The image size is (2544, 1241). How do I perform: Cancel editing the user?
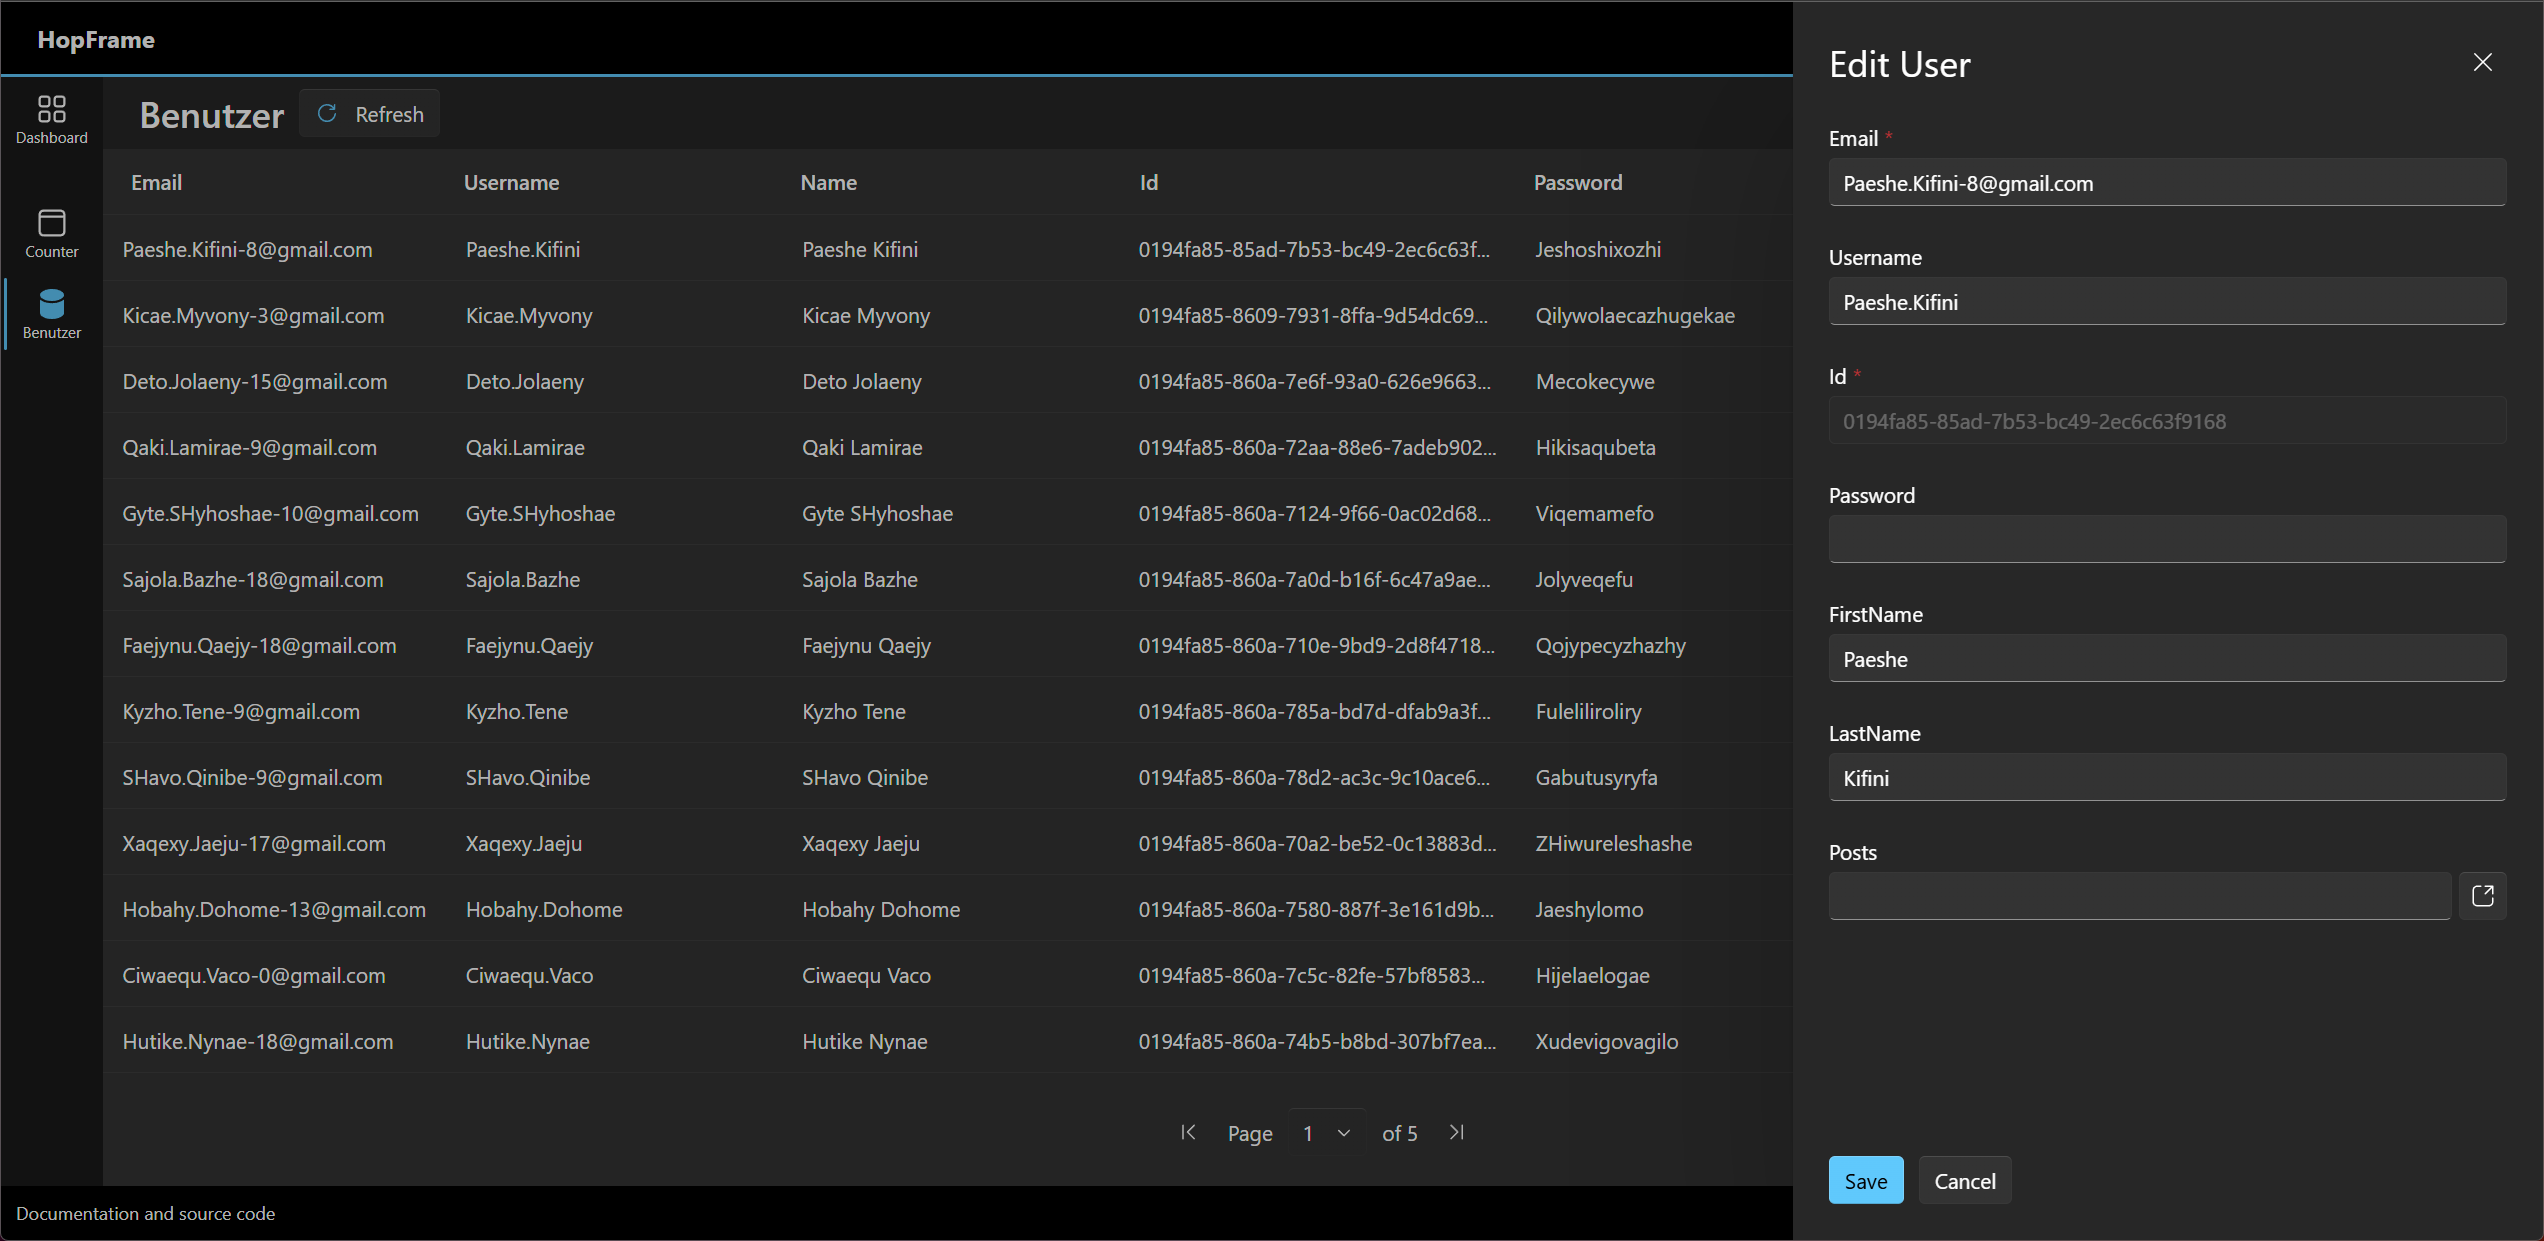tap(1964, 1181)
